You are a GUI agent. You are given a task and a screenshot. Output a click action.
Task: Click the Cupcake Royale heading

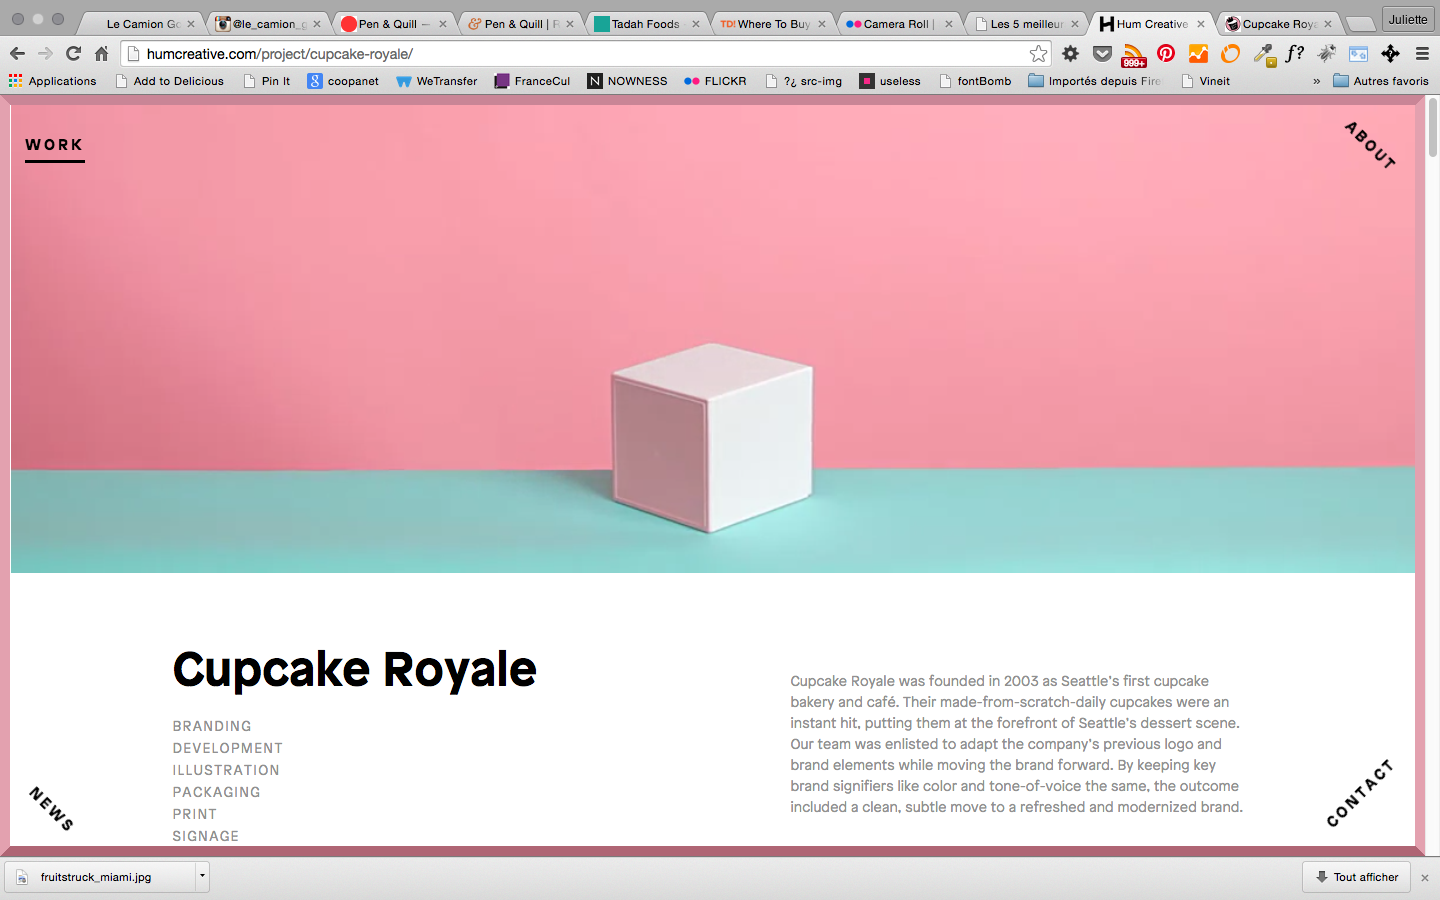(355, 671)
